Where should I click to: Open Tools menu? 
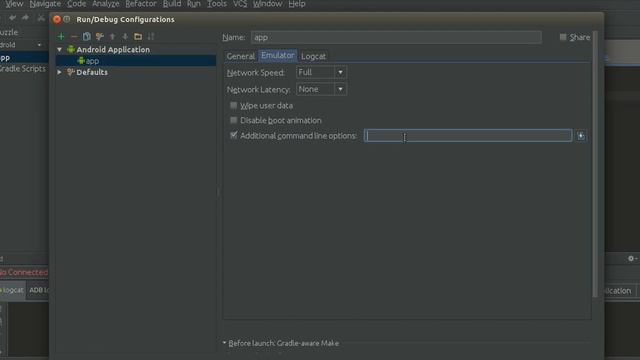(x=217, y=4)
